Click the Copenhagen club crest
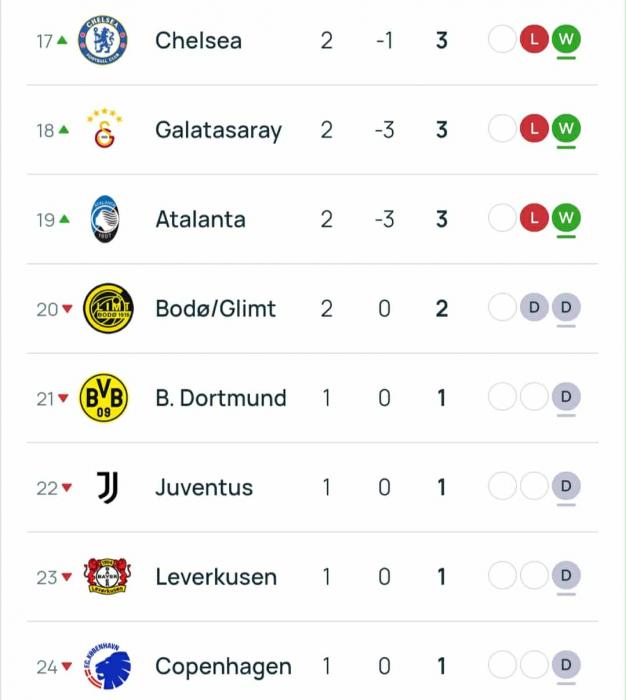 click(106, 665)
